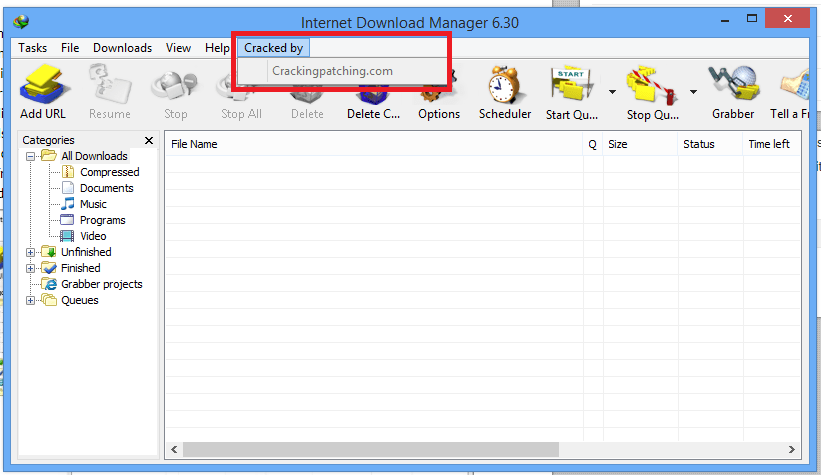The width and height of the screenshot is (824, 476).
Task: Click the Add URL toolbar icon
Action: click(x=43, y=85)
